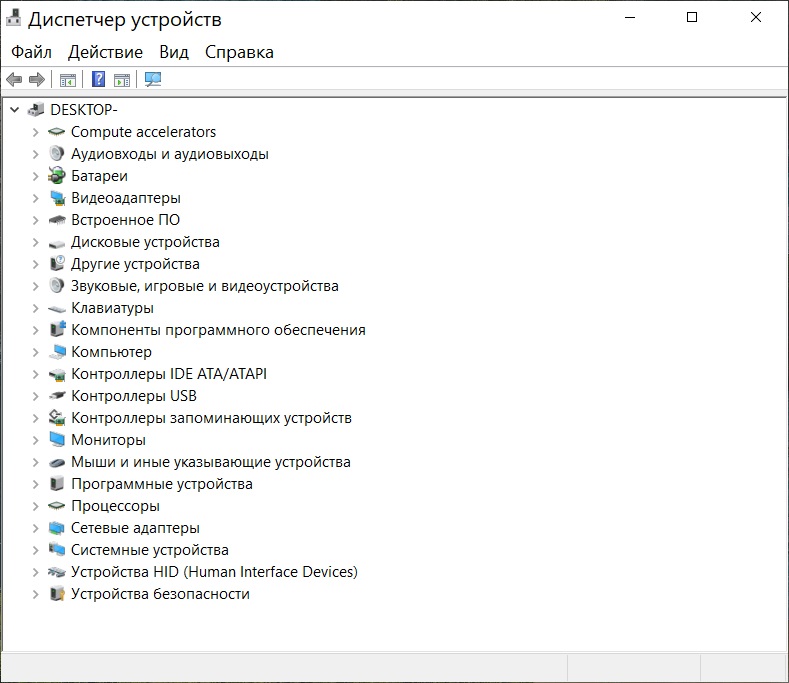Click the Forward arrow toolbar icon
The width and height of the screenshot is (789, 683).
click(x=37, y=80)
